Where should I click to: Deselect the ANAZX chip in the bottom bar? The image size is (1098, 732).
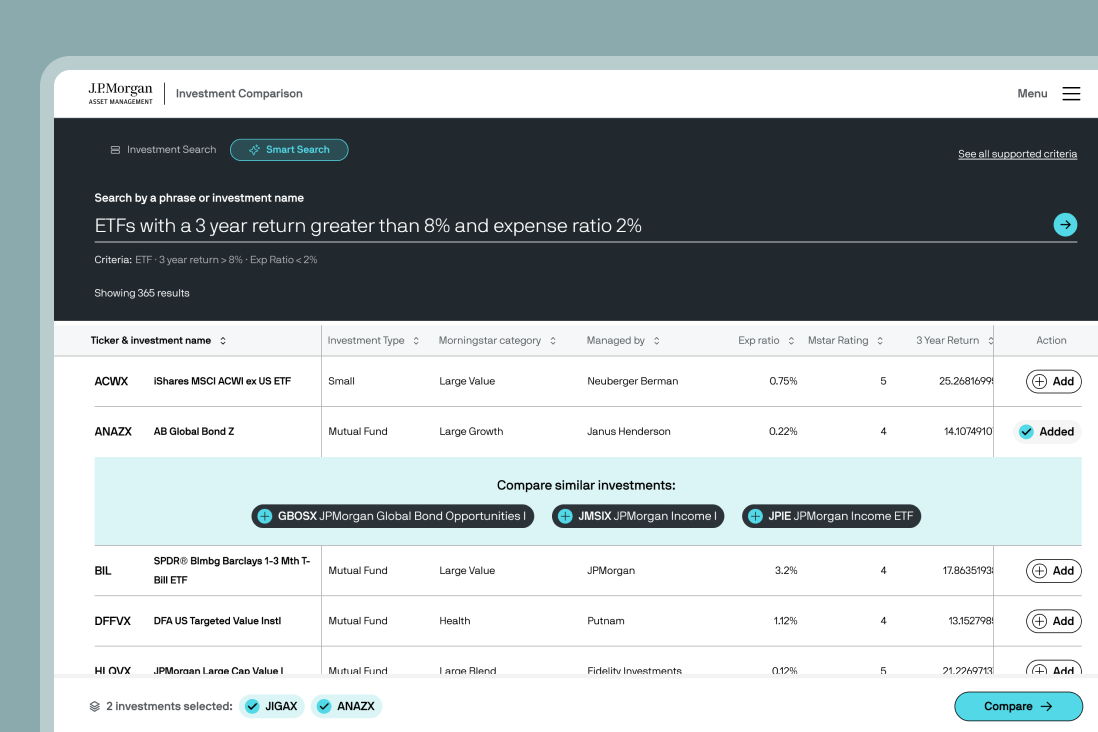point(347,706)
